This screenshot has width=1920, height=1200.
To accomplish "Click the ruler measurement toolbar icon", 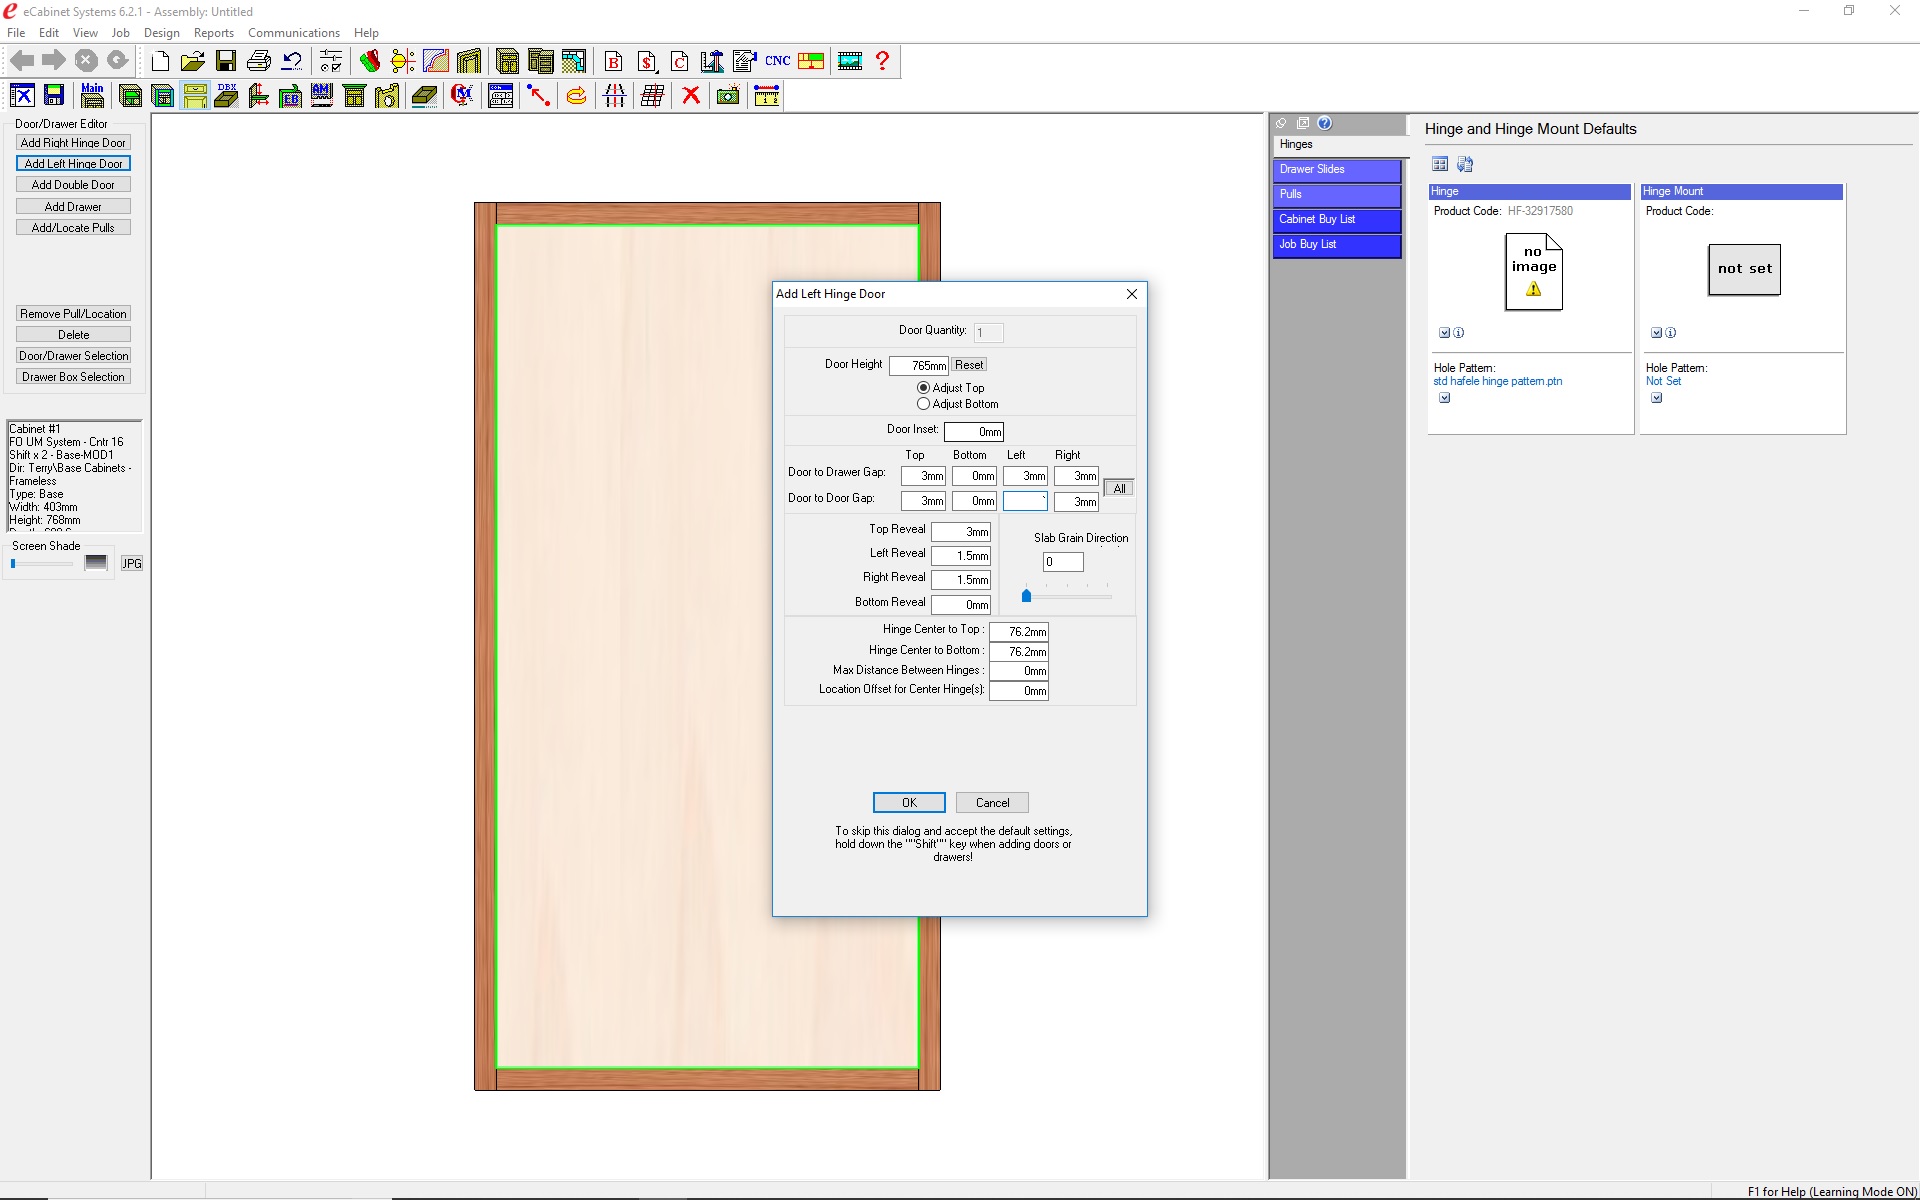I will (x=766, y=96).
